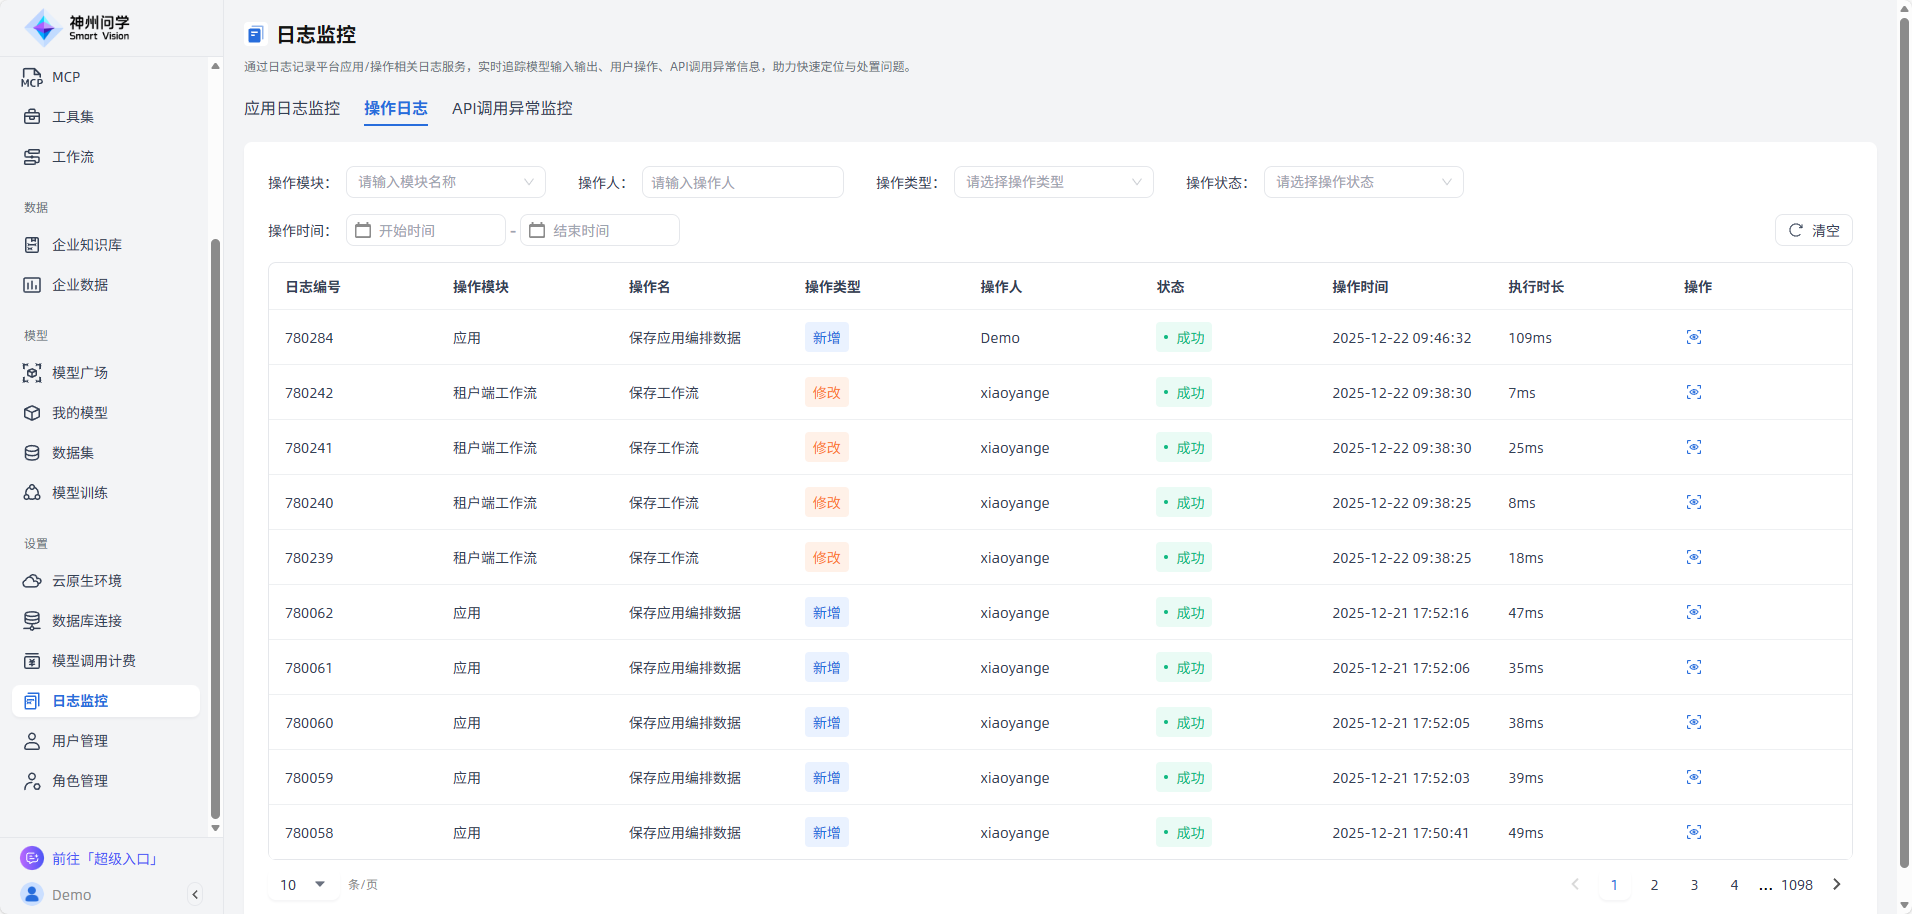Click the 操作人 input field

click(x=742, y=182)
